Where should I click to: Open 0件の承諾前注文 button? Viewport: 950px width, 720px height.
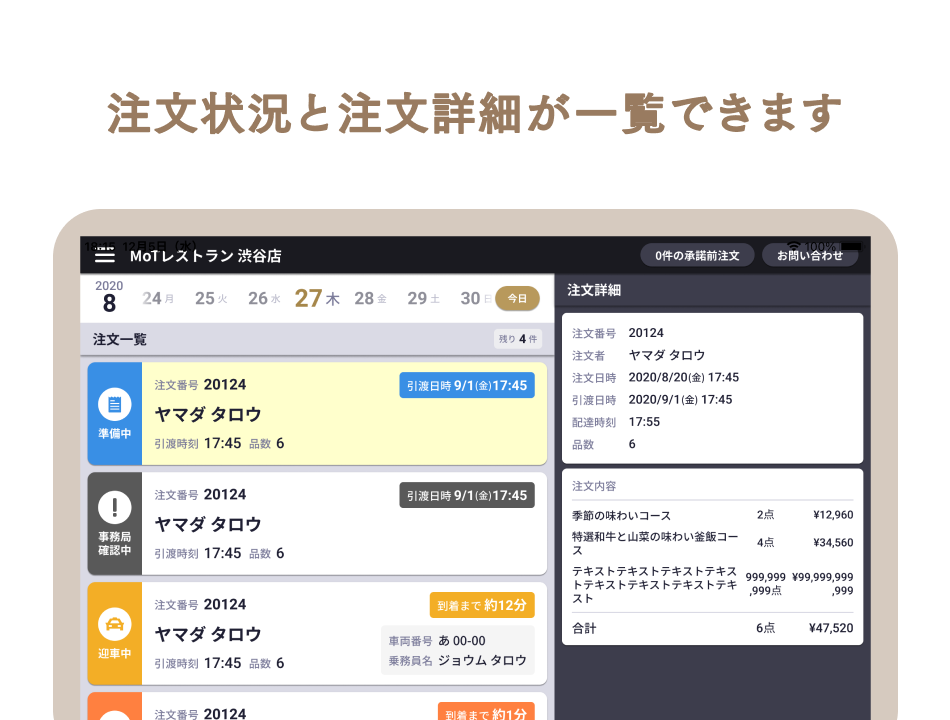[697, 256]
